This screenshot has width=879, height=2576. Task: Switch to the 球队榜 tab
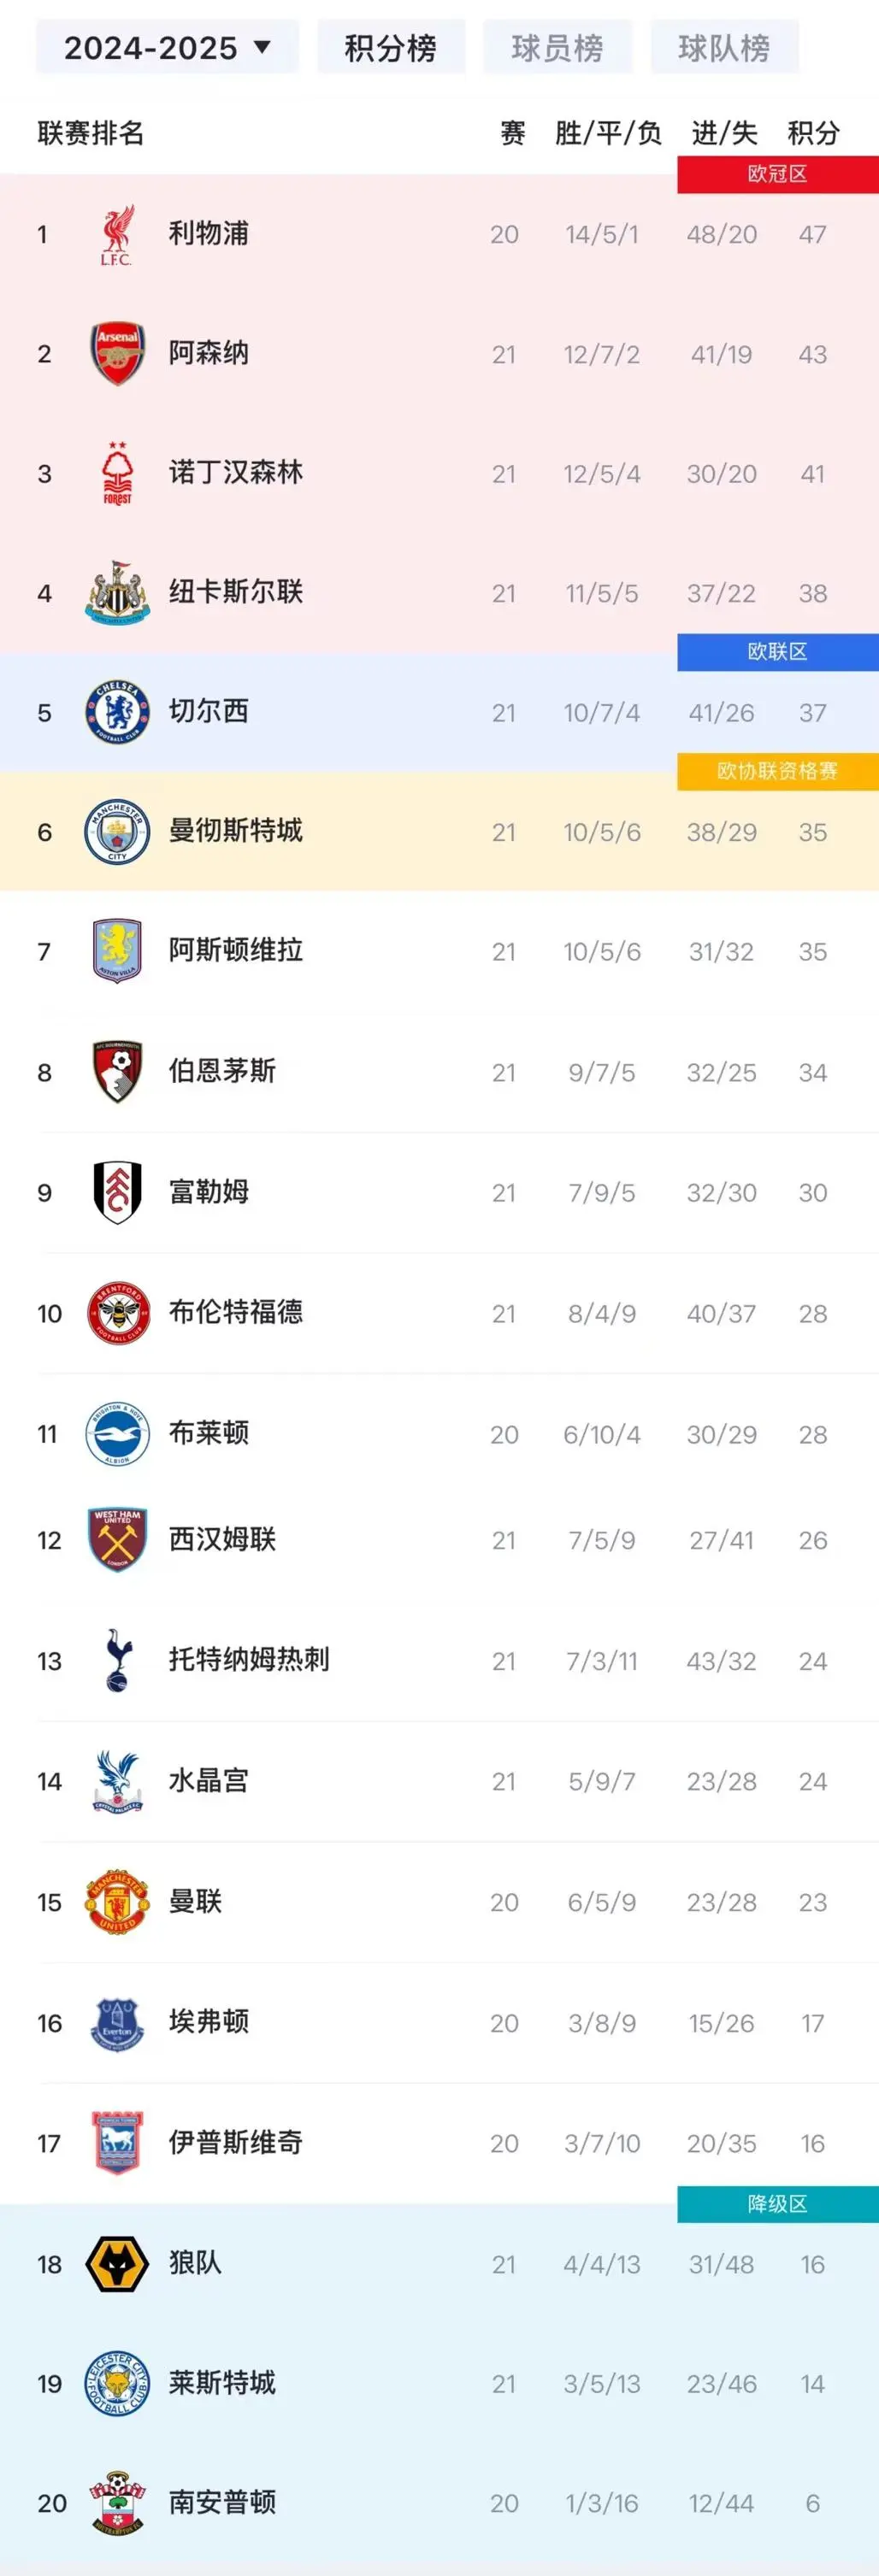point(724,47)
